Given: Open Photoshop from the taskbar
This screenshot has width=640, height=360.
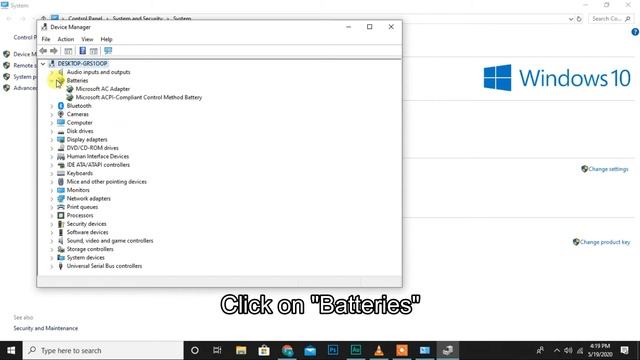Looking at the screenshot, I should click(x=333, y=350).
